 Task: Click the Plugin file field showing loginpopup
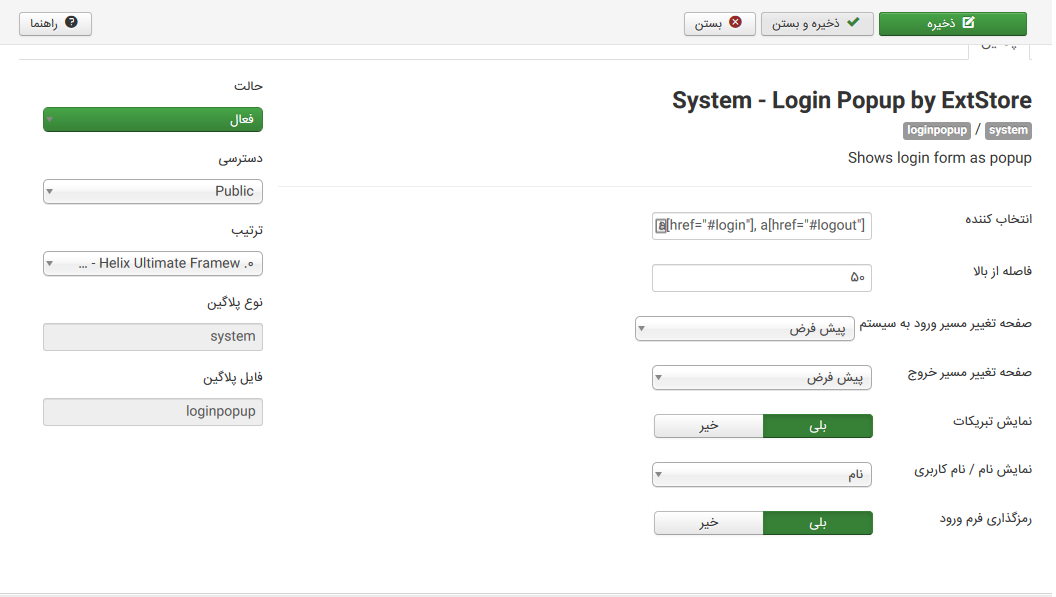point(152,411)
